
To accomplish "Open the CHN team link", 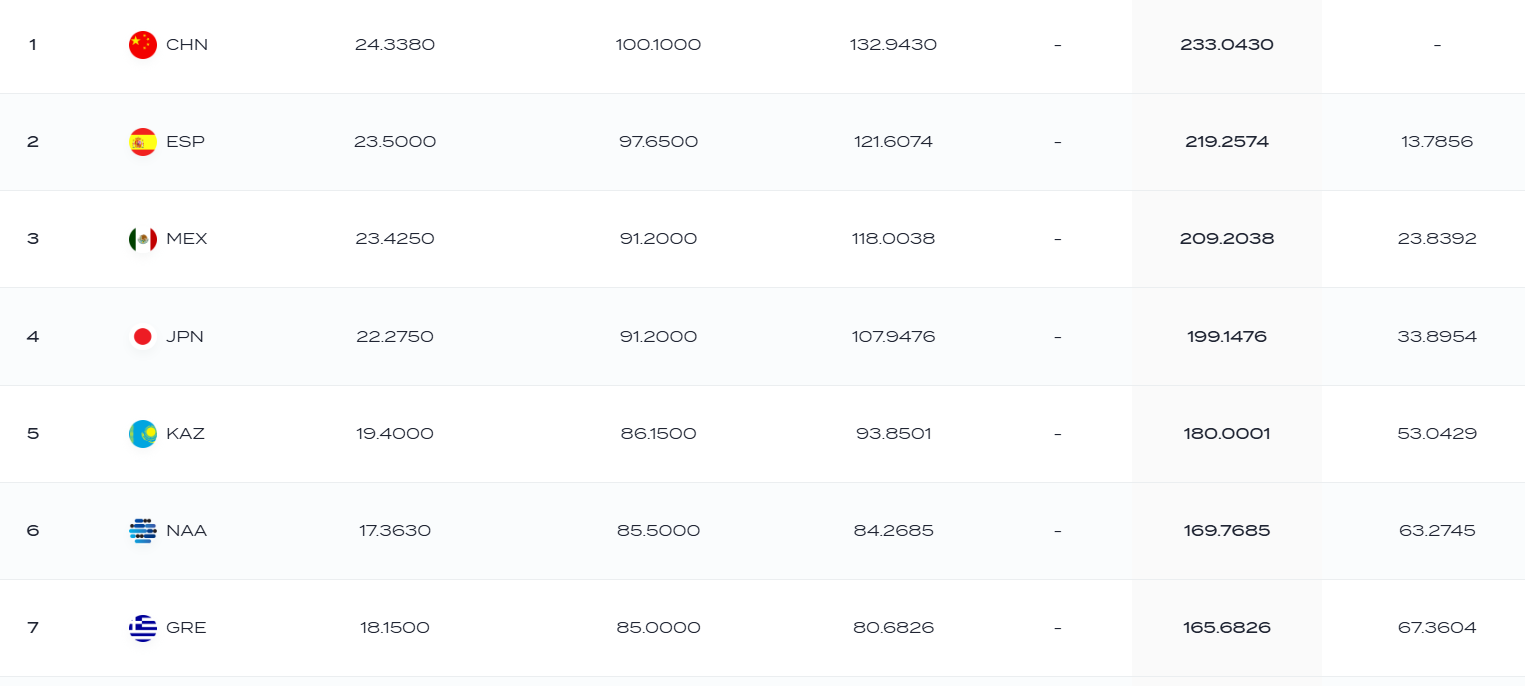I will pos(187,45).
